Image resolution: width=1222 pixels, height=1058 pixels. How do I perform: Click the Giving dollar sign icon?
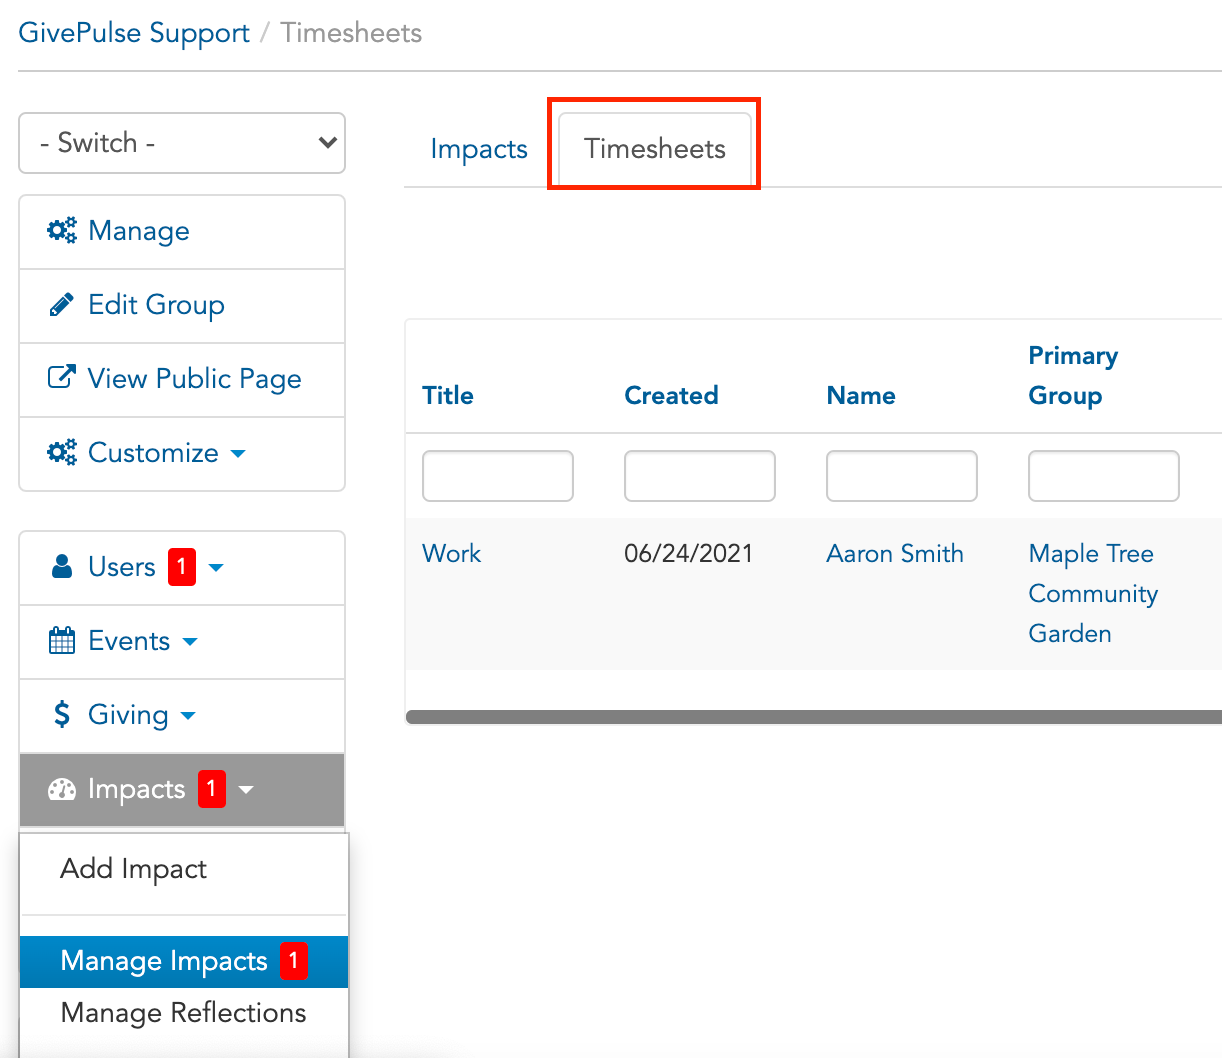61,715
